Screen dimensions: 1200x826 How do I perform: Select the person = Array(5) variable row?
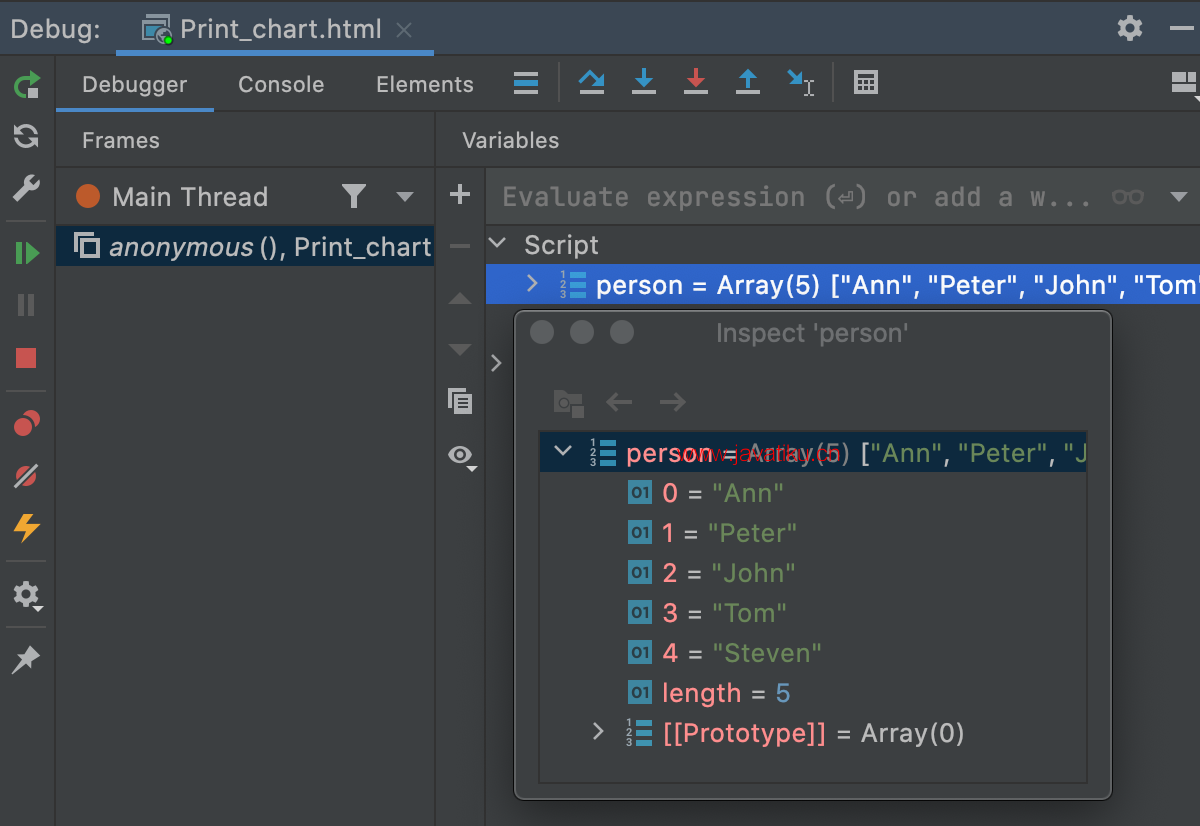pyautogui.click(x=843, y=285)
